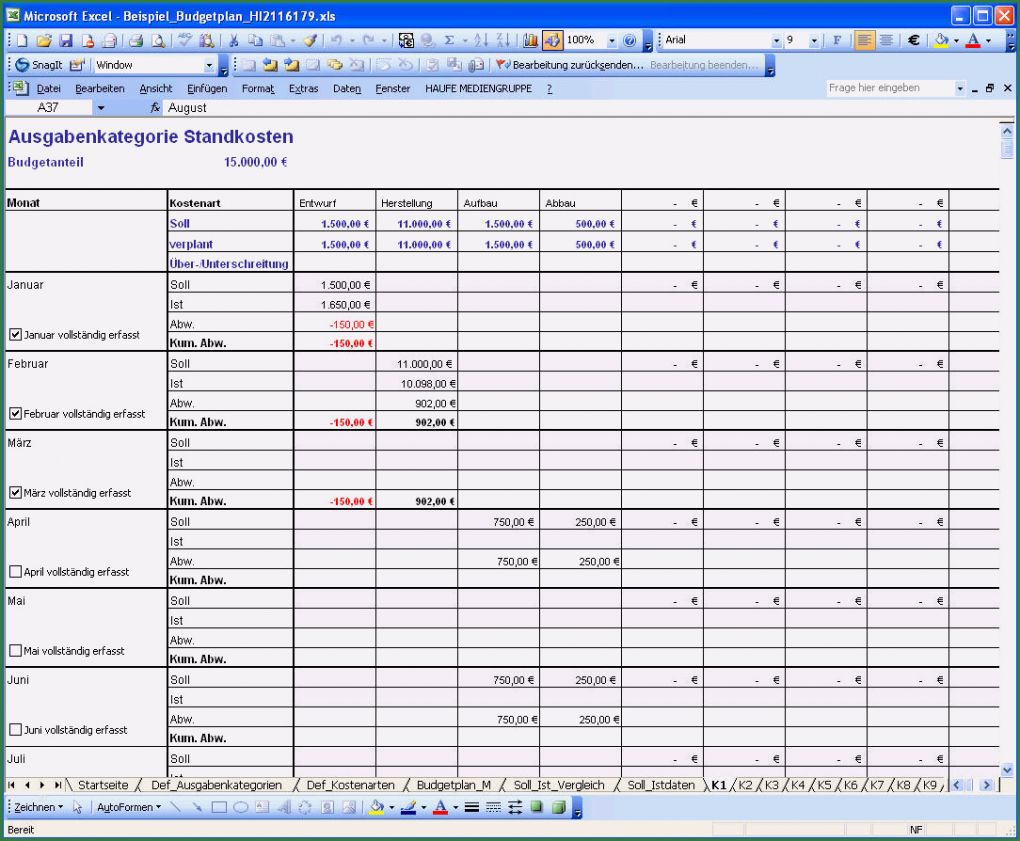Launch the Chart Wizard
Screen dimensions: 1020x841
pos(533,41)
